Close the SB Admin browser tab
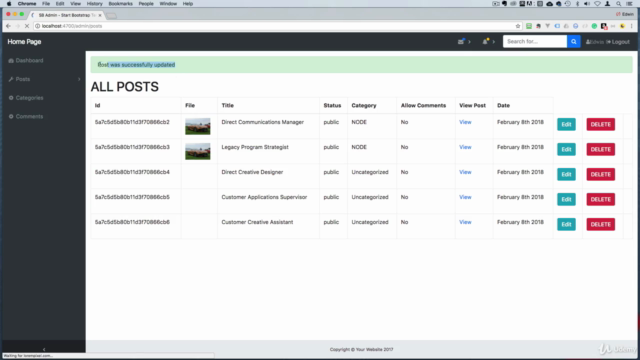 100,15
